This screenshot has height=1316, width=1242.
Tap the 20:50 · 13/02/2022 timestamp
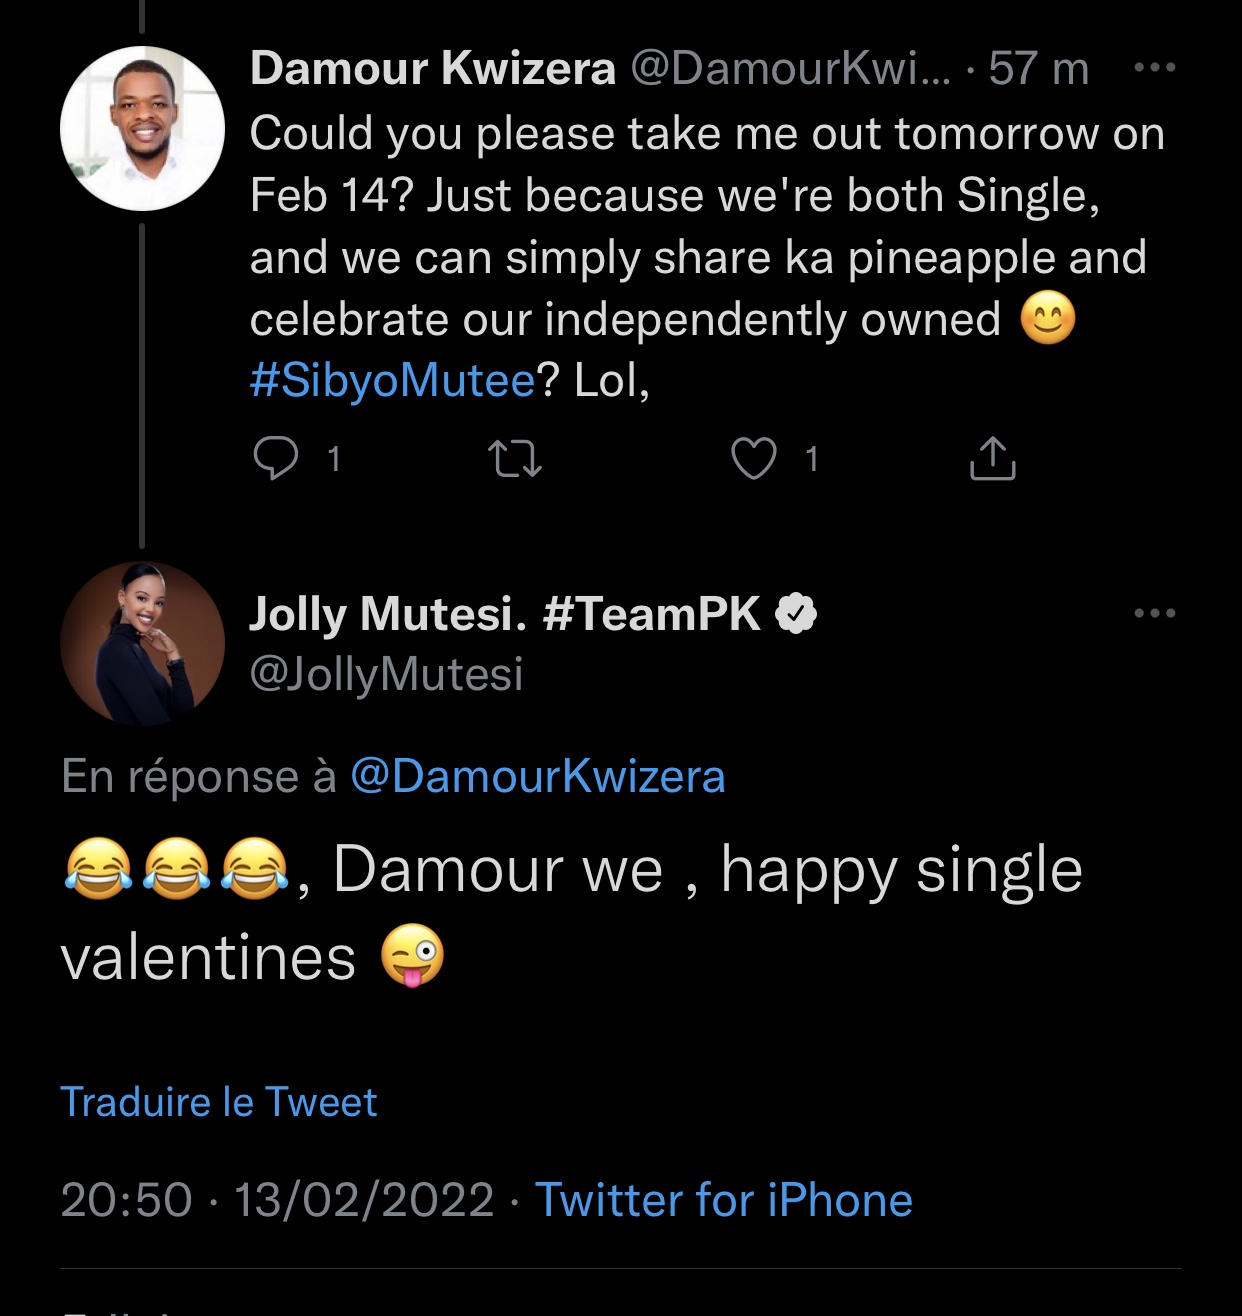[277, 1200]
